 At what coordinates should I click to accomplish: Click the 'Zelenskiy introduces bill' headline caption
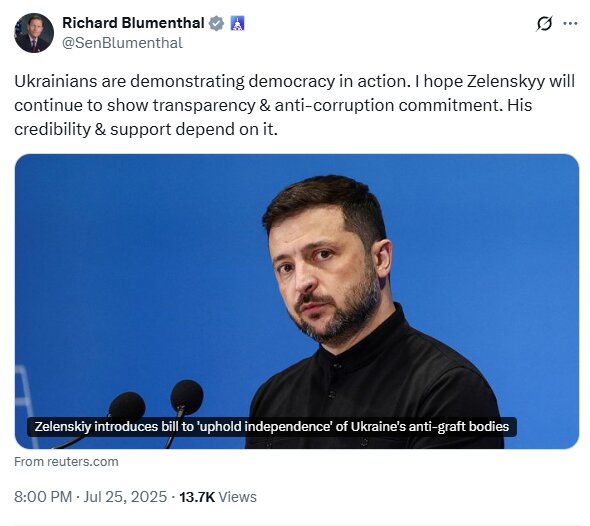pyautogui.click(x=271, y=427)
